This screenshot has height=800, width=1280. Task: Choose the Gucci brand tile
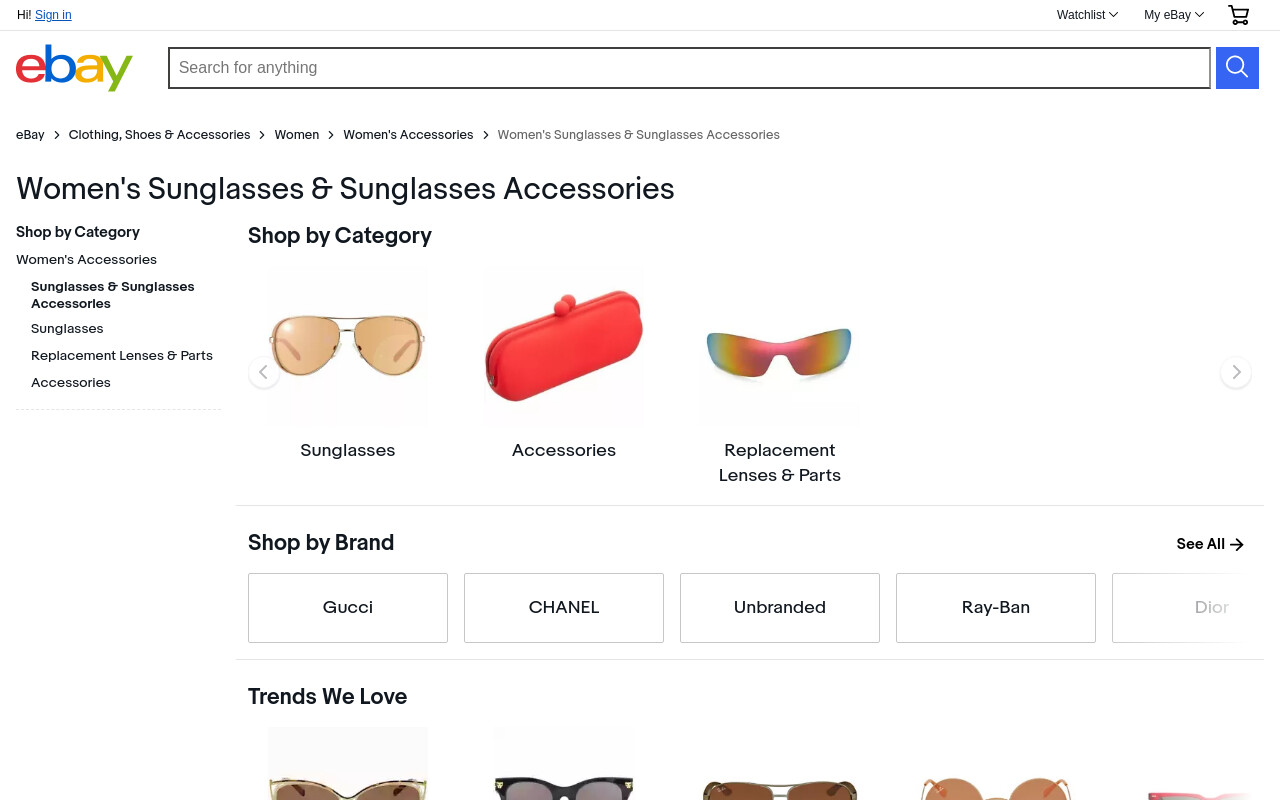(348, 608)
